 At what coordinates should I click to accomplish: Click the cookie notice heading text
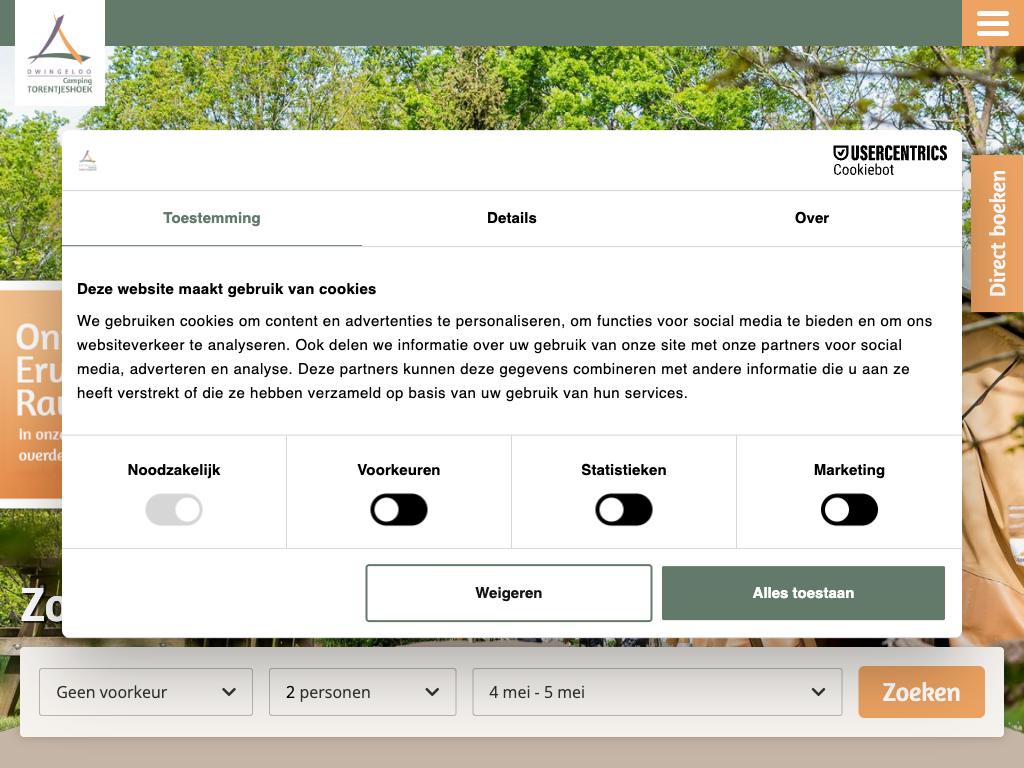click(x=227, y=289)
